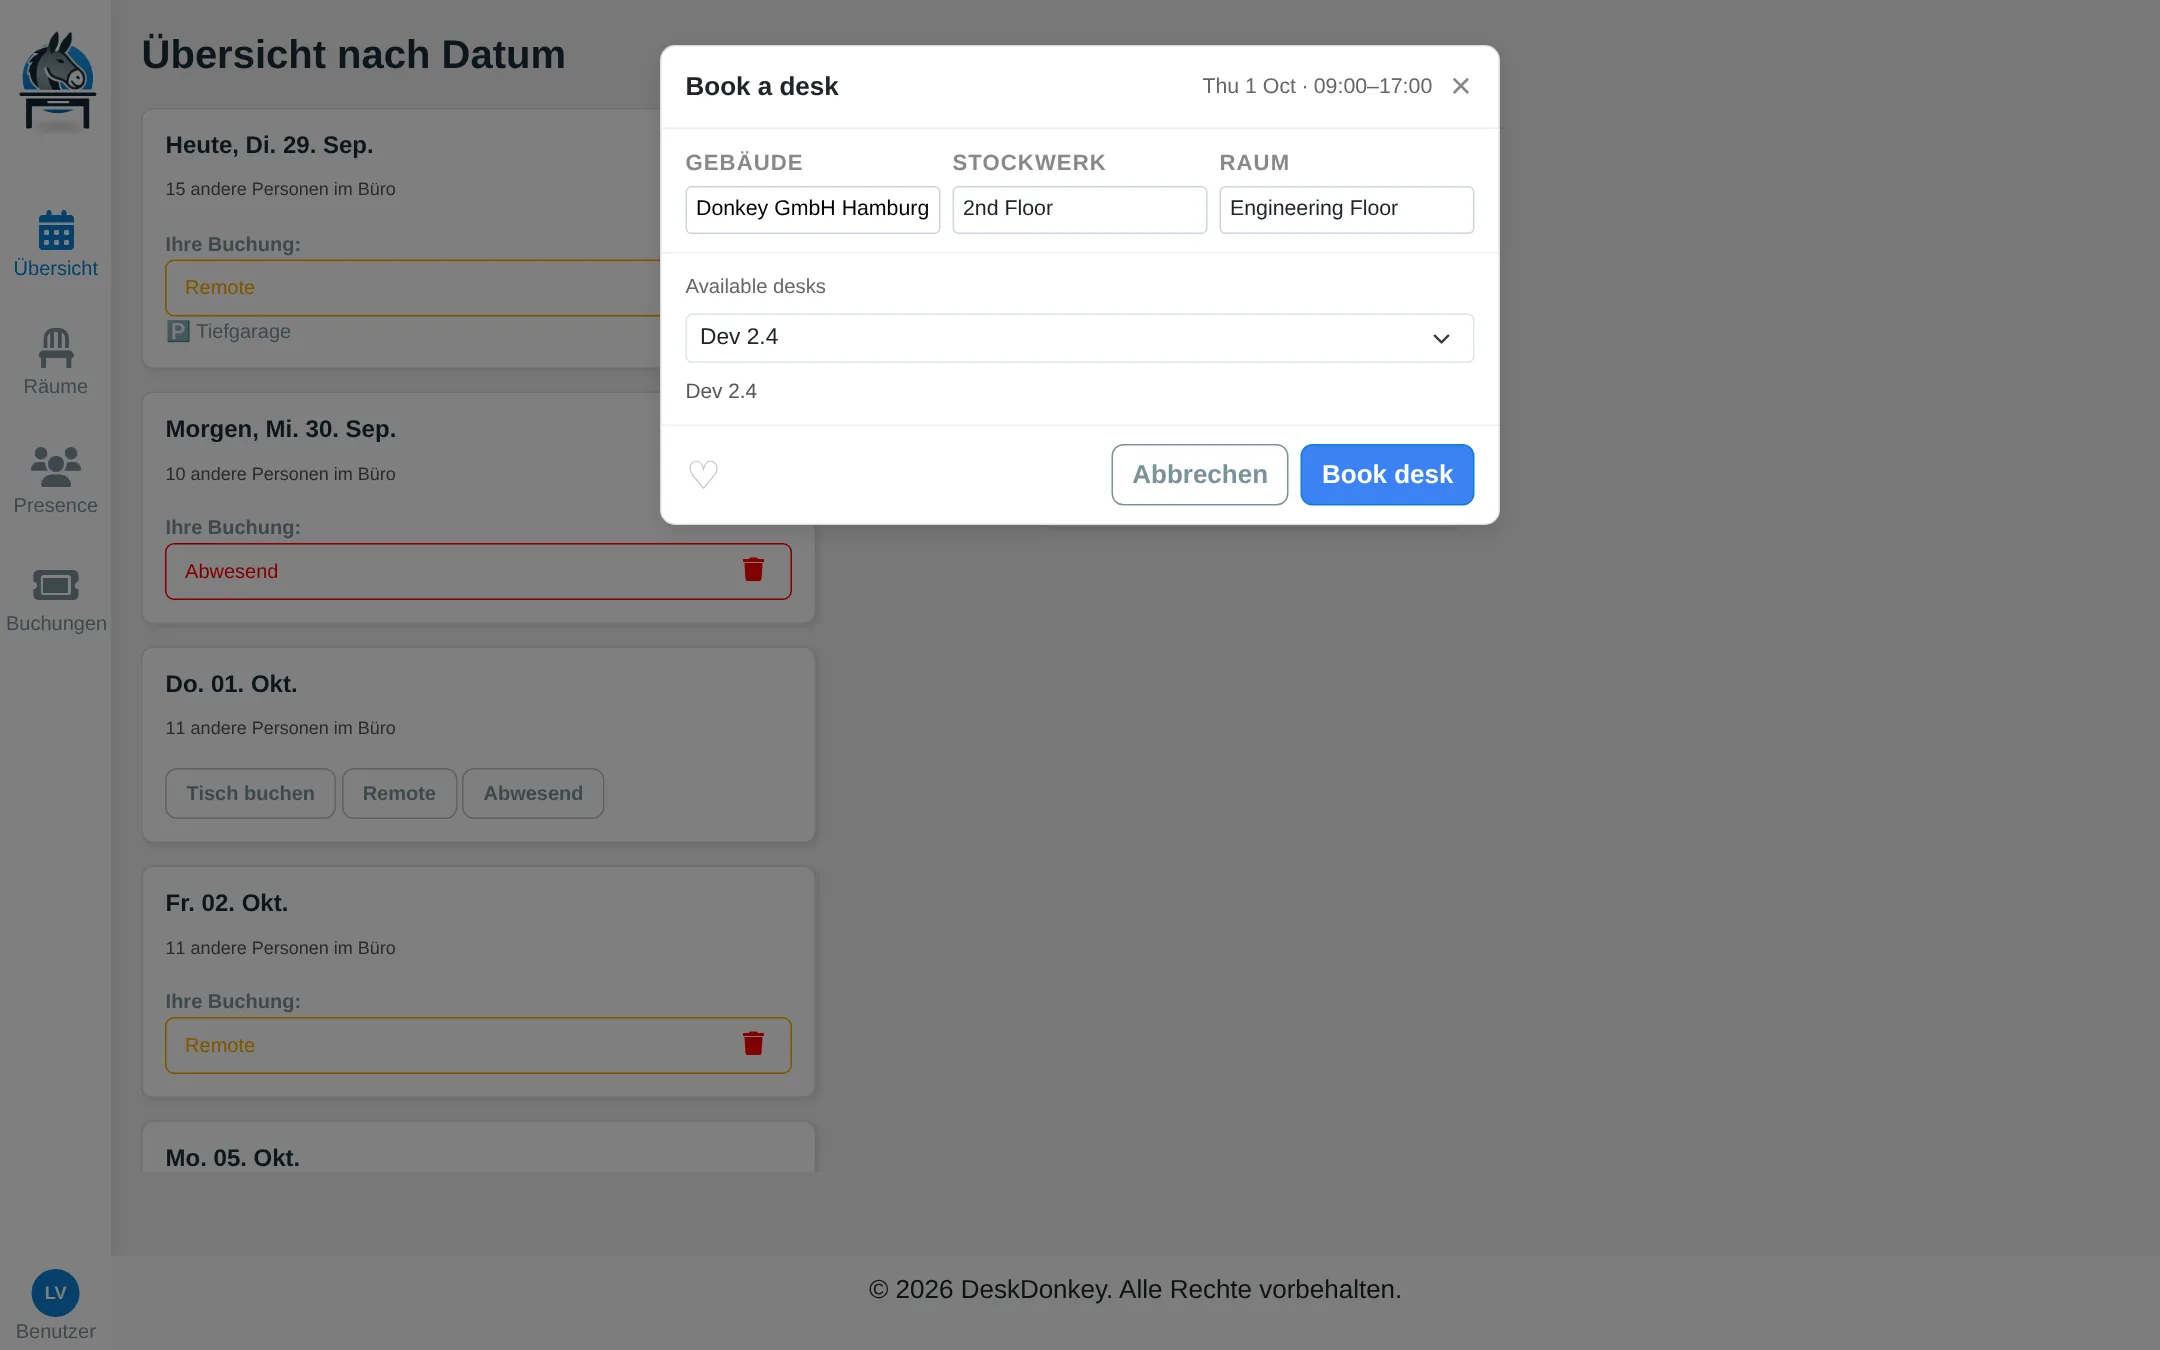Confirm with the Book desk button
Image resolution: width=2160 pixels, height=1350 pixels.
tap(1387, 474)
